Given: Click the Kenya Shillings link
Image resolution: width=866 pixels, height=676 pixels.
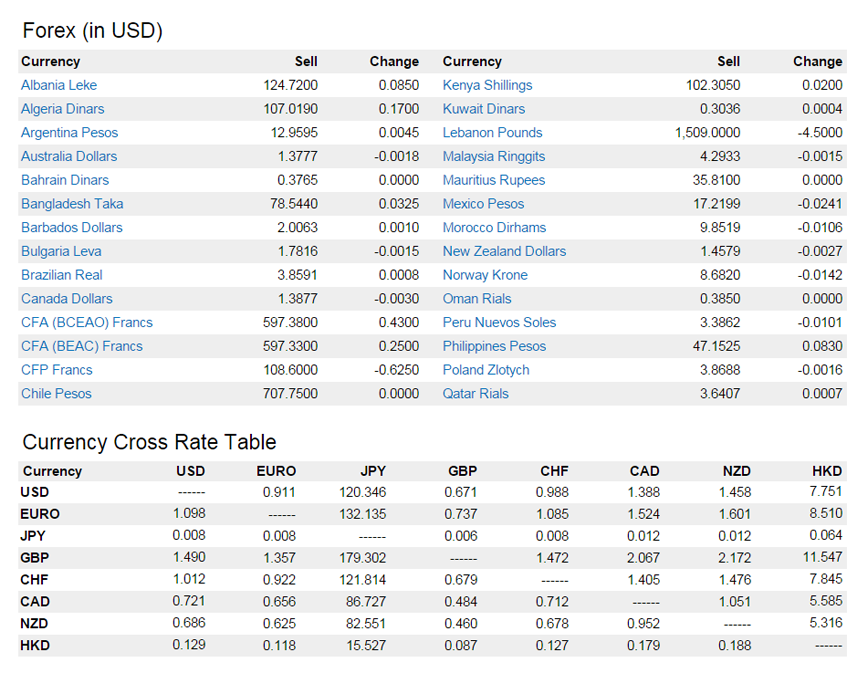Looking at the screenshot, I should pyautogui.click(x=487, y=85).
